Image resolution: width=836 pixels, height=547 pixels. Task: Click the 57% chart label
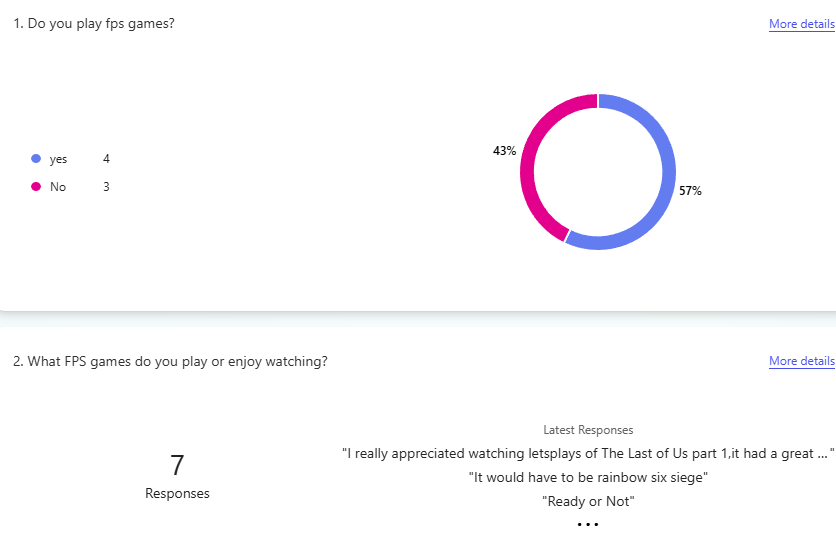[690, 191]
